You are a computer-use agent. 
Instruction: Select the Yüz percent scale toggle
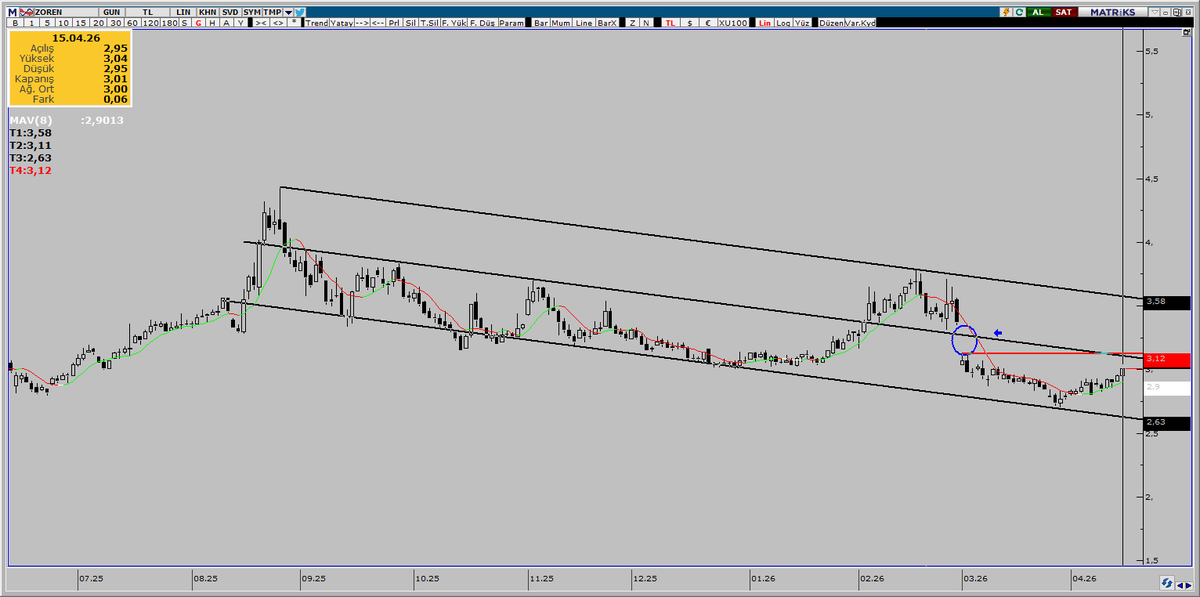[802, 23]
